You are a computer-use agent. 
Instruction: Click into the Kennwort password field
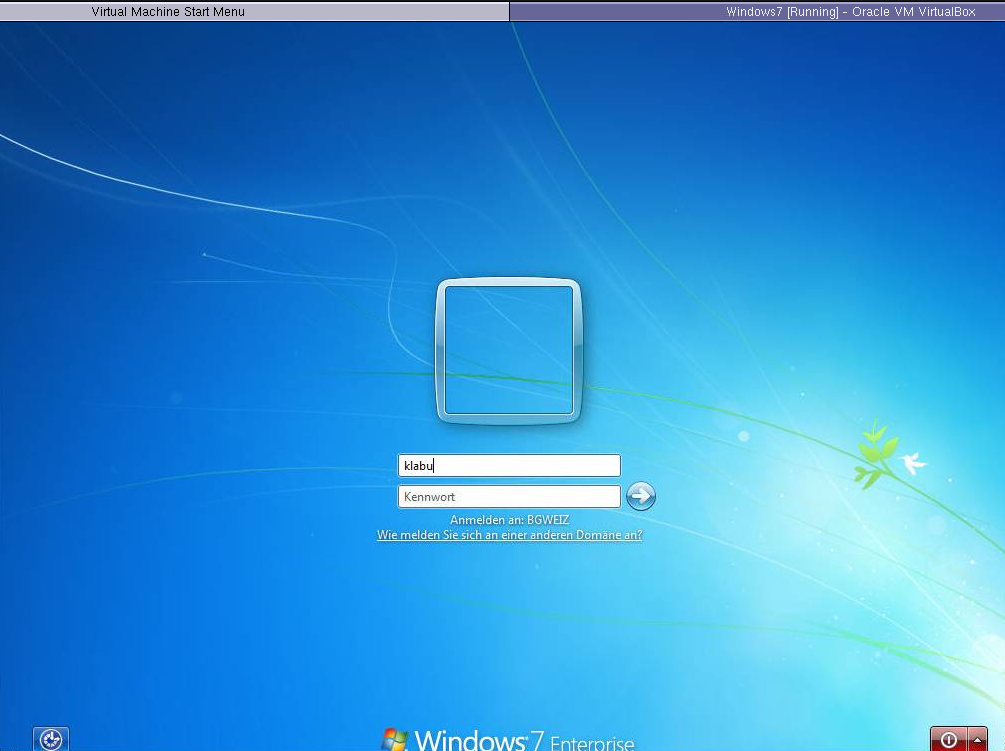(509, 497)
